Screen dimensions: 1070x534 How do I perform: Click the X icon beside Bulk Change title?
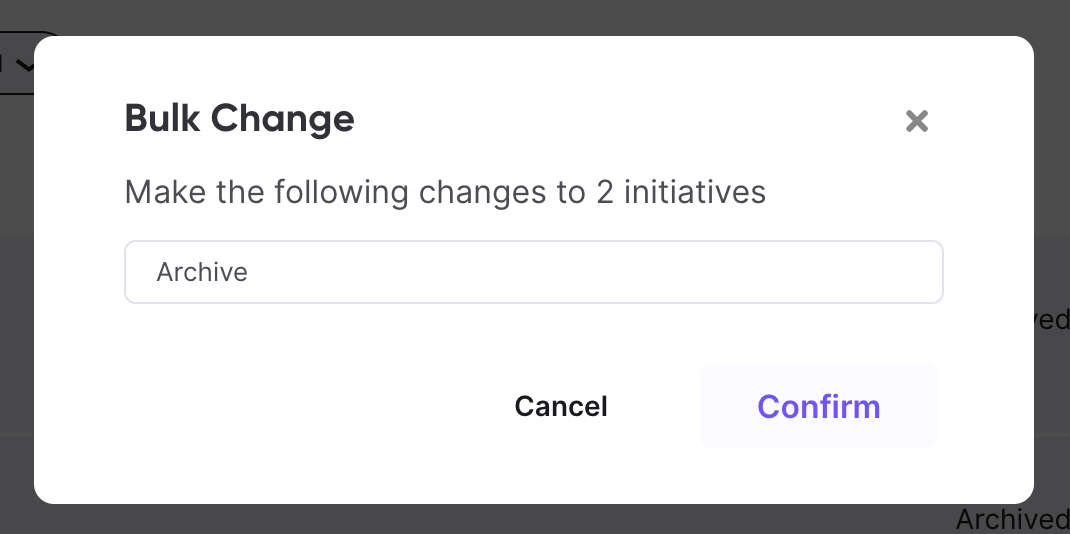tap(916, 121)
